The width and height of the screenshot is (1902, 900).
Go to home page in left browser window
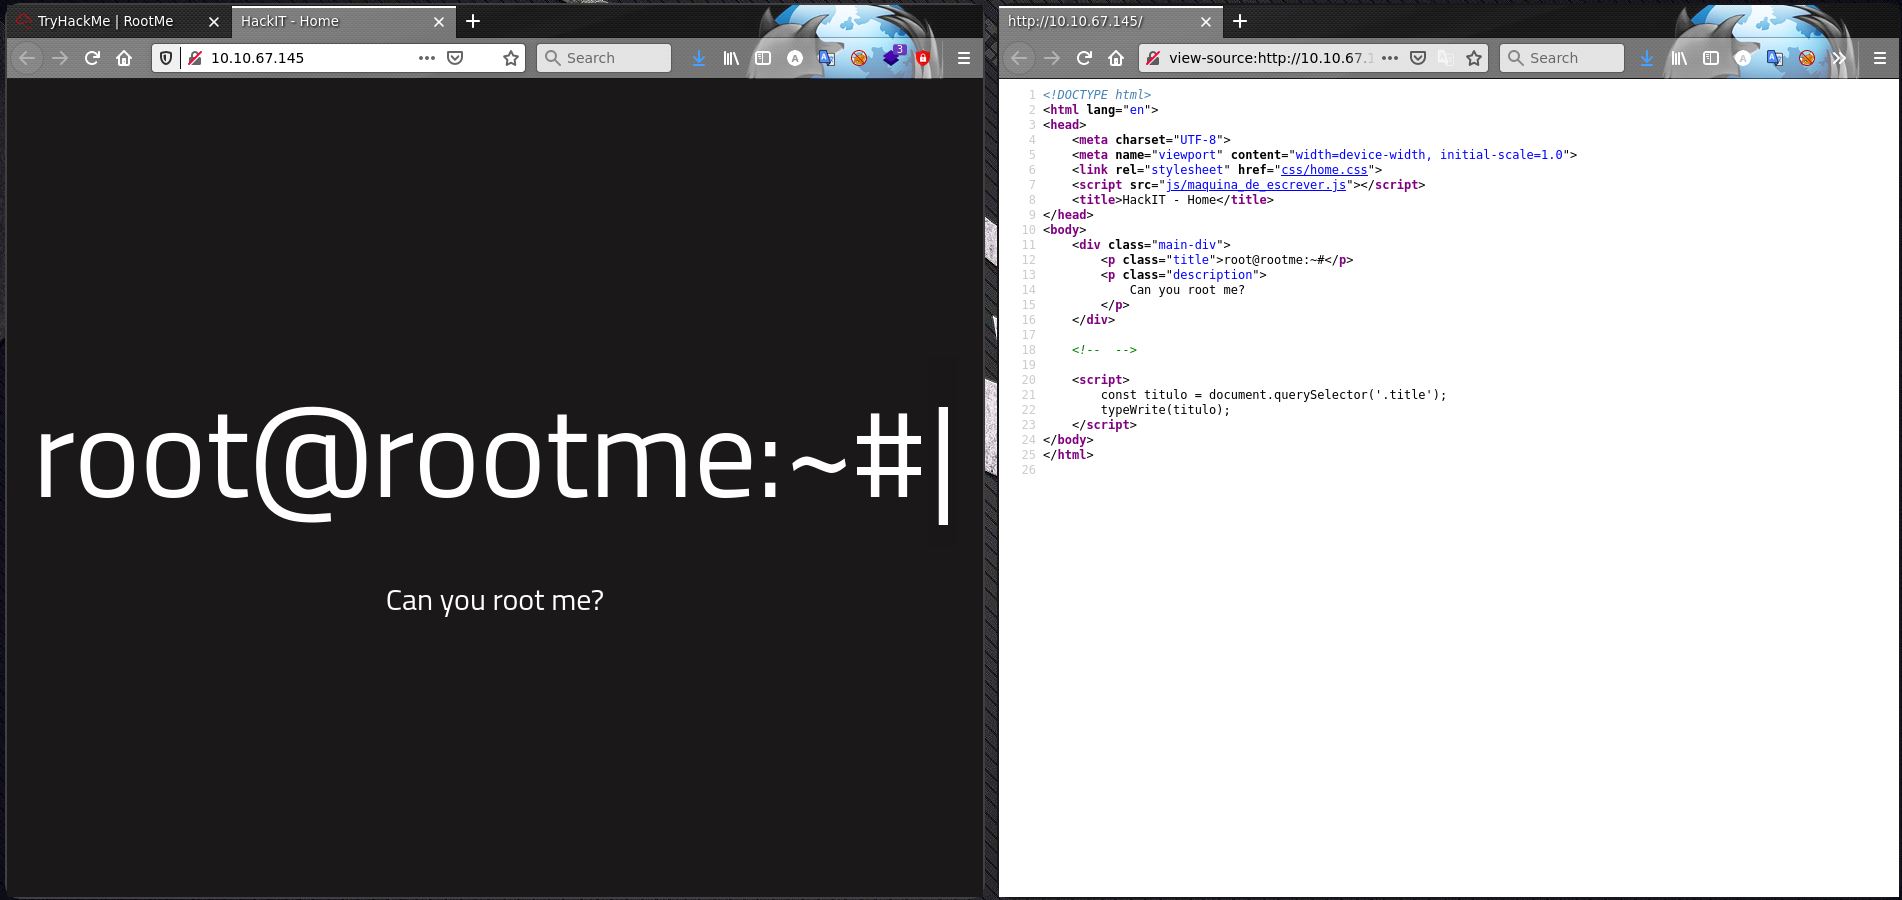tap(124, 58)
